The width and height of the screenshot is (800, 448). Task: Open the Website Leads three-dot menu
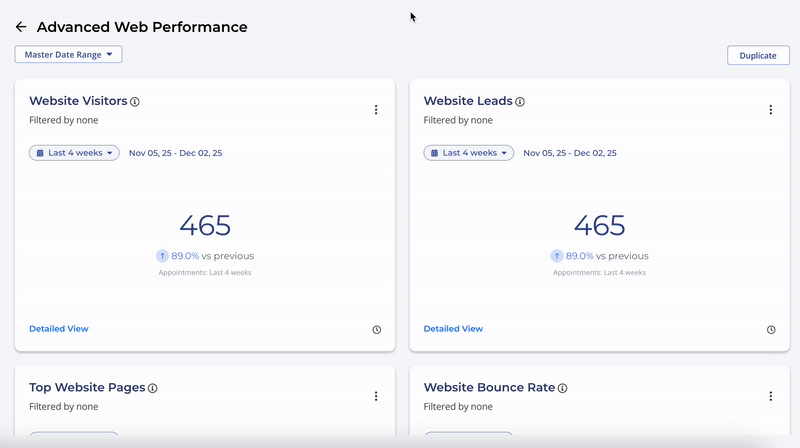tap(770, 110)
